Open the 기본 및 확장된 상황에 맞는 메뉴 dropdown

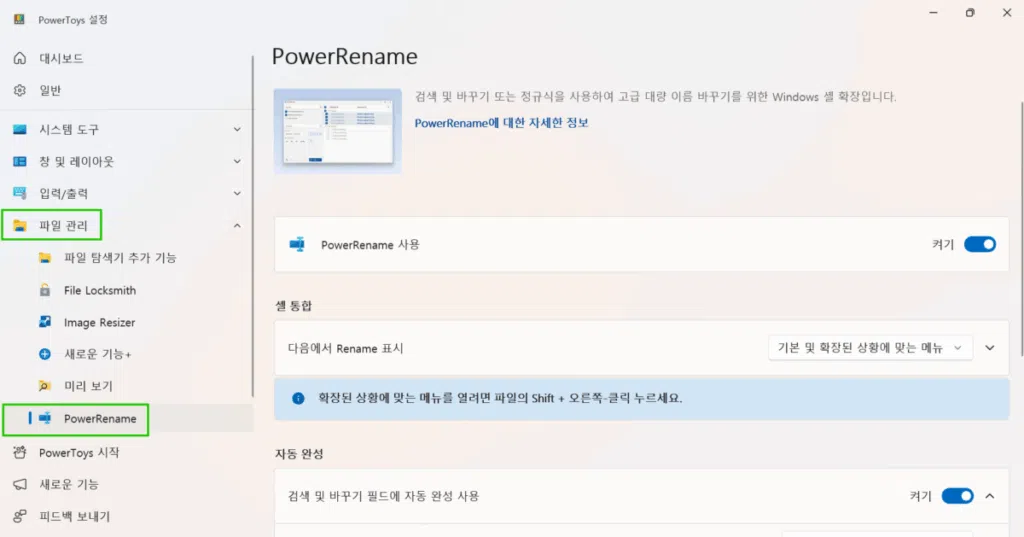[x=870, y=348]
